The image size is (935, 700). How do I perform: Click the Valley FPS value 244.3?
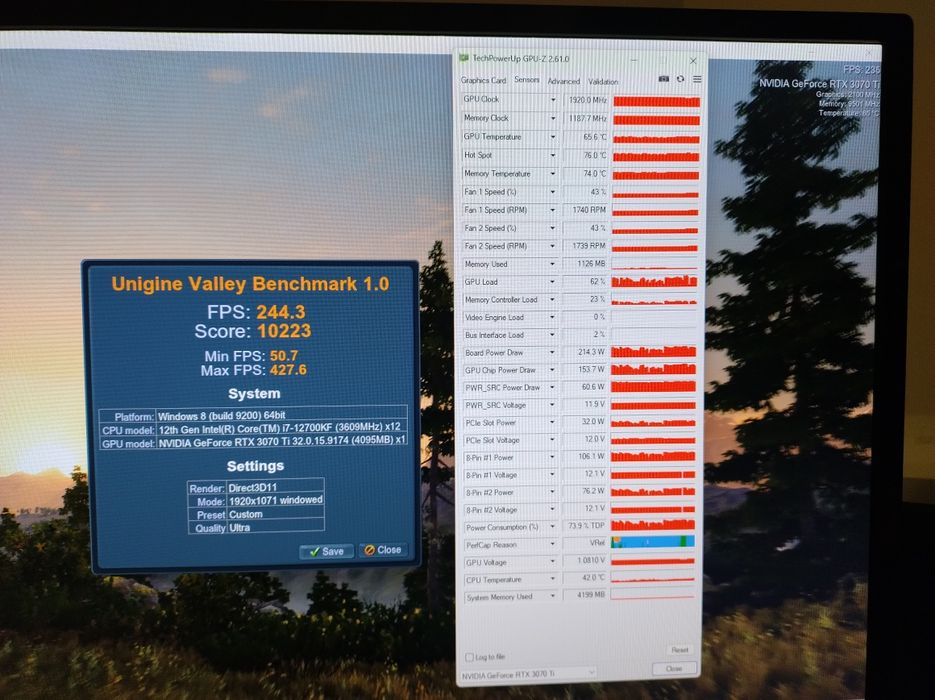click(x=281, y=312)
